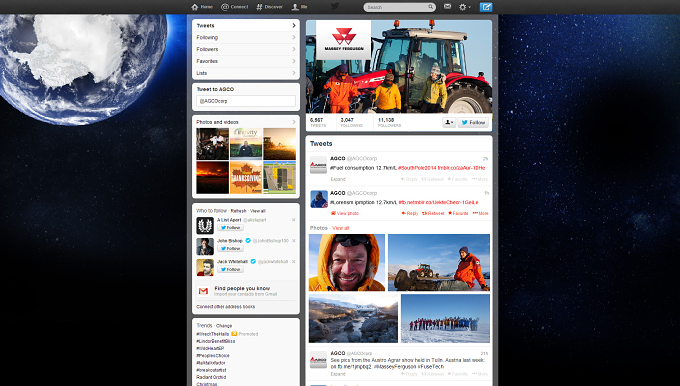This screenshot has width=680, height=386.
Task: Open smiling man in yellow hood photo
Action: pos(347,262)
